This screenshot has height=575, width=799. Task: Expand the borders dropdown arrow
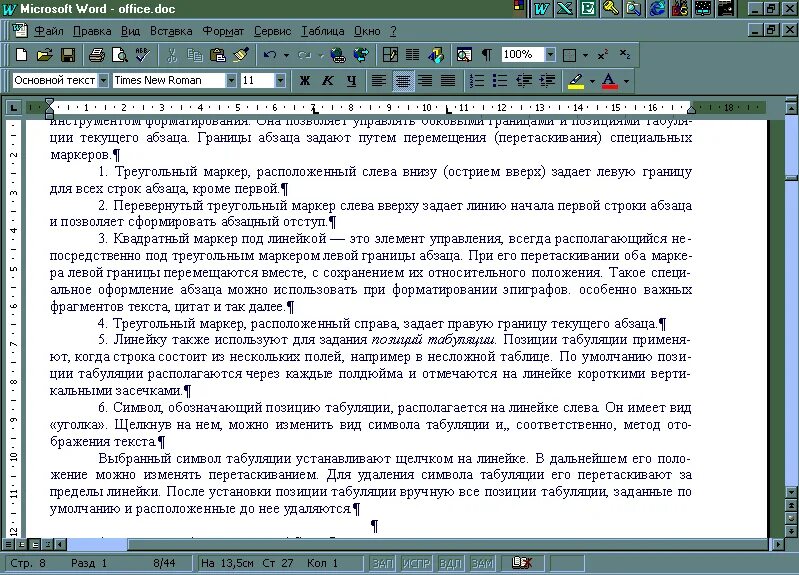coord(585,55)
